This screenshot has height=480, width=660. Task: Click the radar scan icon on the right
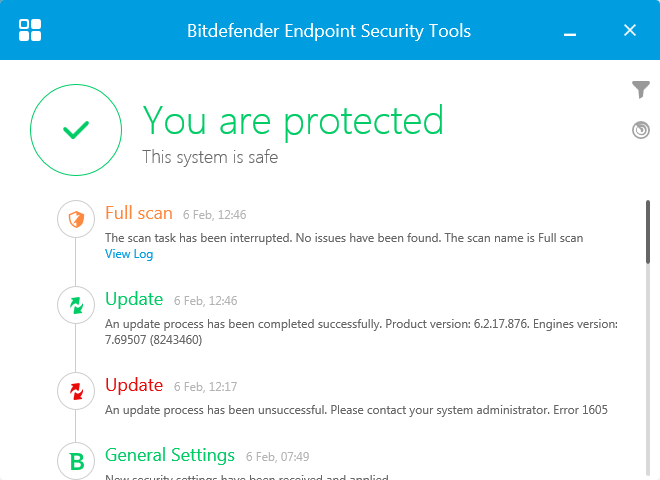pyautogui.click(x=641, y=130)
